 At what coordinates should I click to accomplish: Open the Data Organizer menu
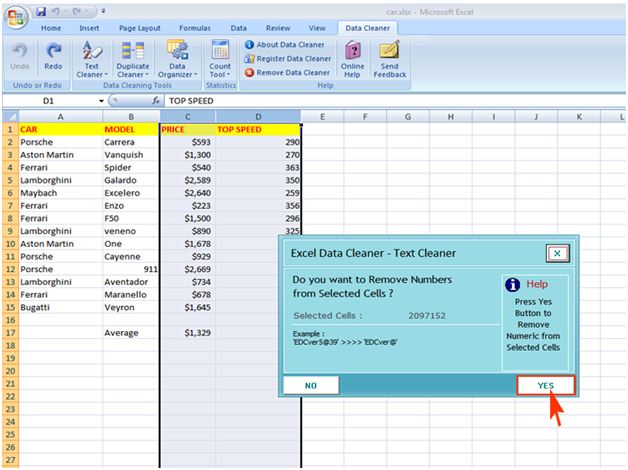[x=177, y=59]
